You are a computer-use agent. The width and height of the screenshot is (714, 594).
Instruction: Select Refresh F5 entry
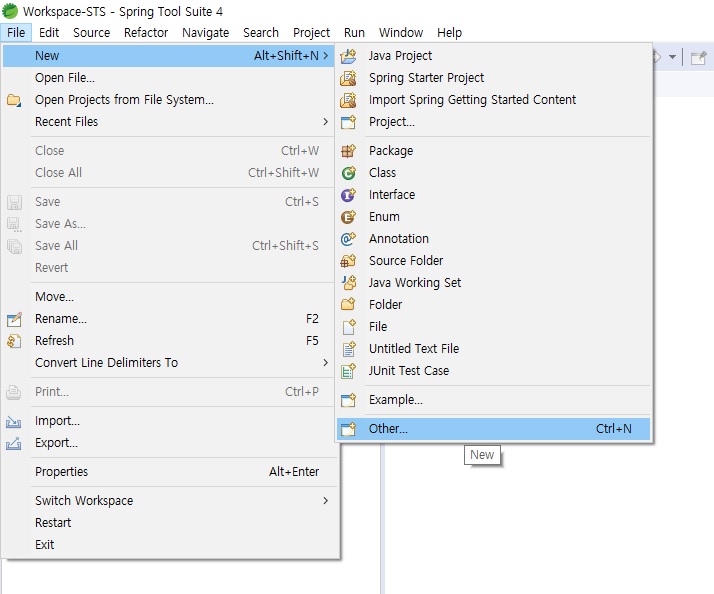pos(168,341)
